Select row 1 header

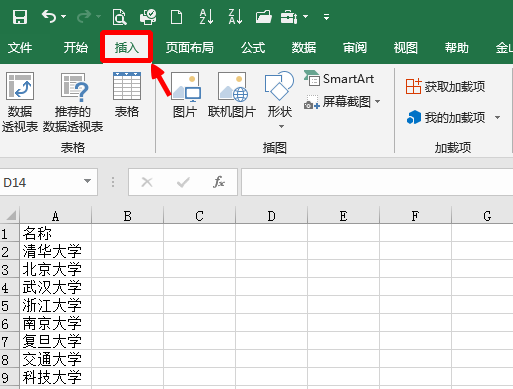pos(10,233)
